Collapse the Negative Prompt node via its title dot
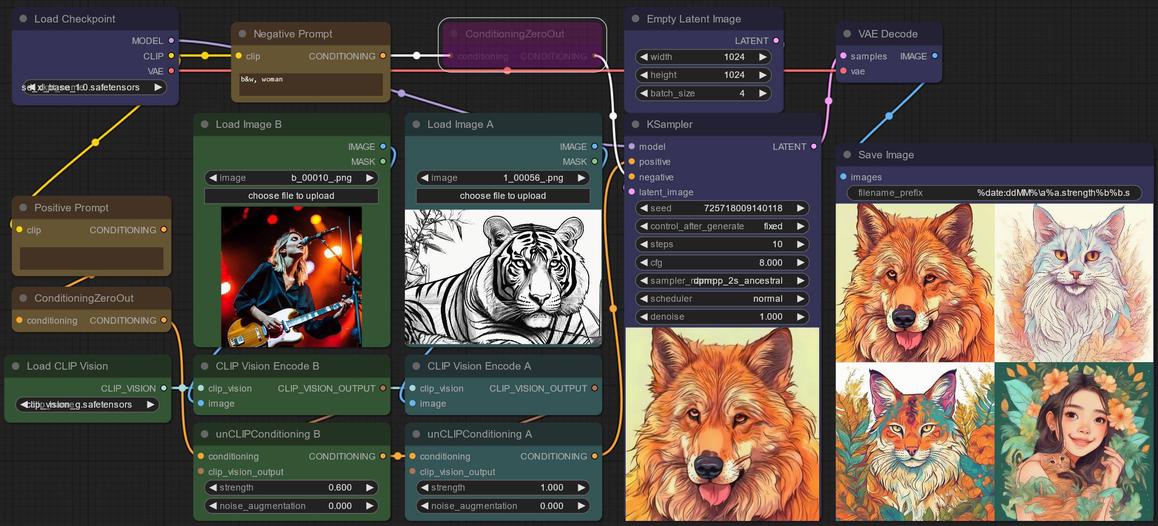The height and width of the screenshot is (526, 1158). click(242, 34)
